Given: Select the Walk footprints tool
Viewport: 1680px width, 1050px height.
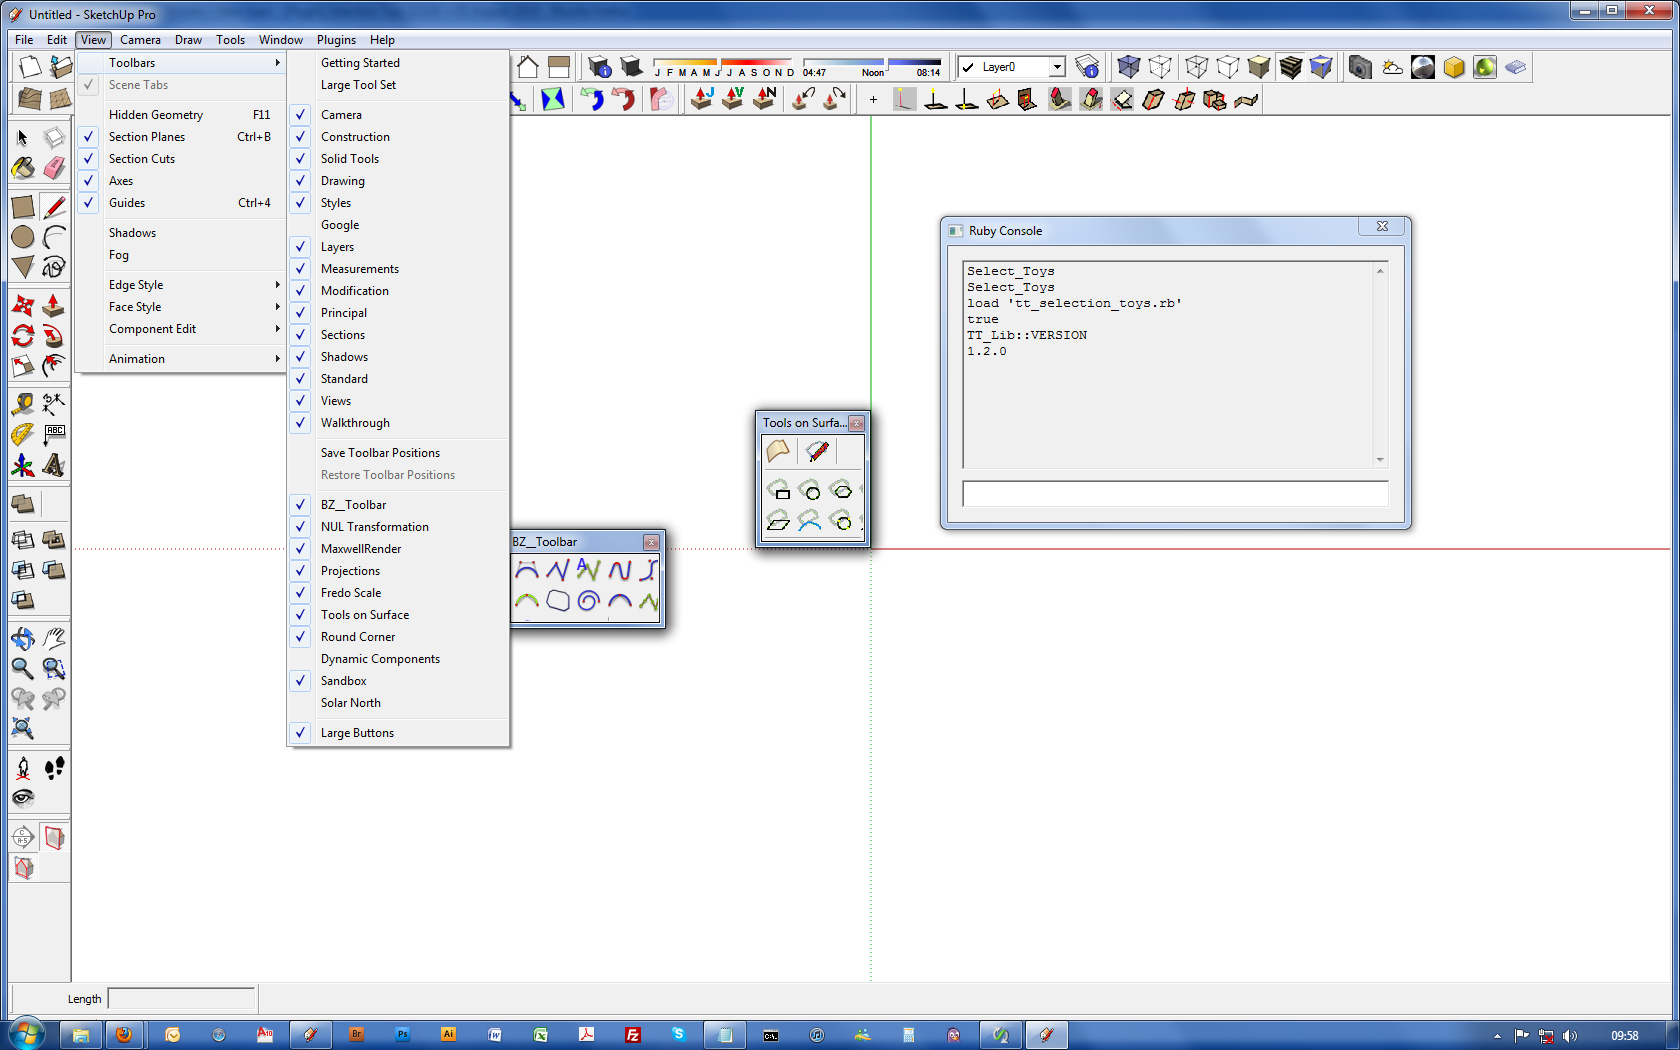Looking at the screenshot, I should [x=54, y=767].
